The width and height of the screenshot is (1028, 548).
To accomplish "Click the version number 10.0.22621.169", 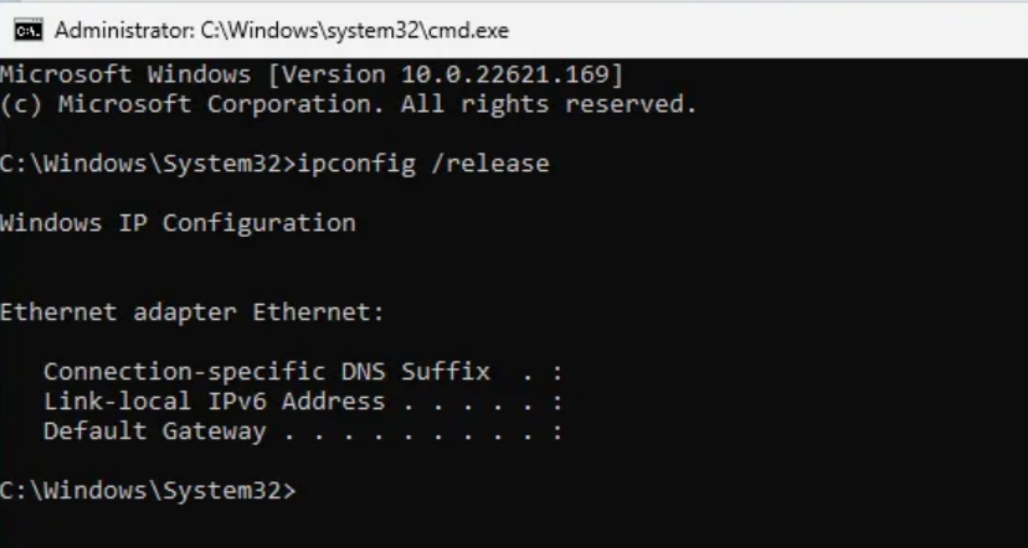I will tap(512, 75).
